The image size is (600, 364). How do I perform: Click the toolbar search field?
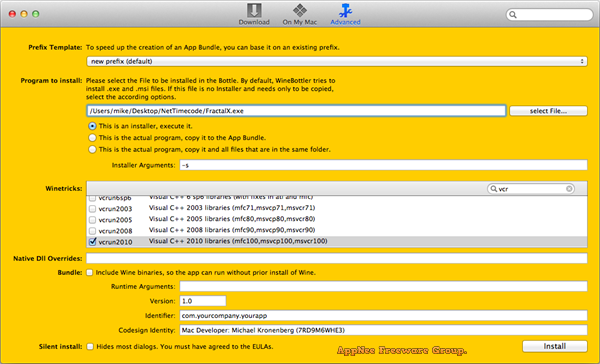click(549, 15)
